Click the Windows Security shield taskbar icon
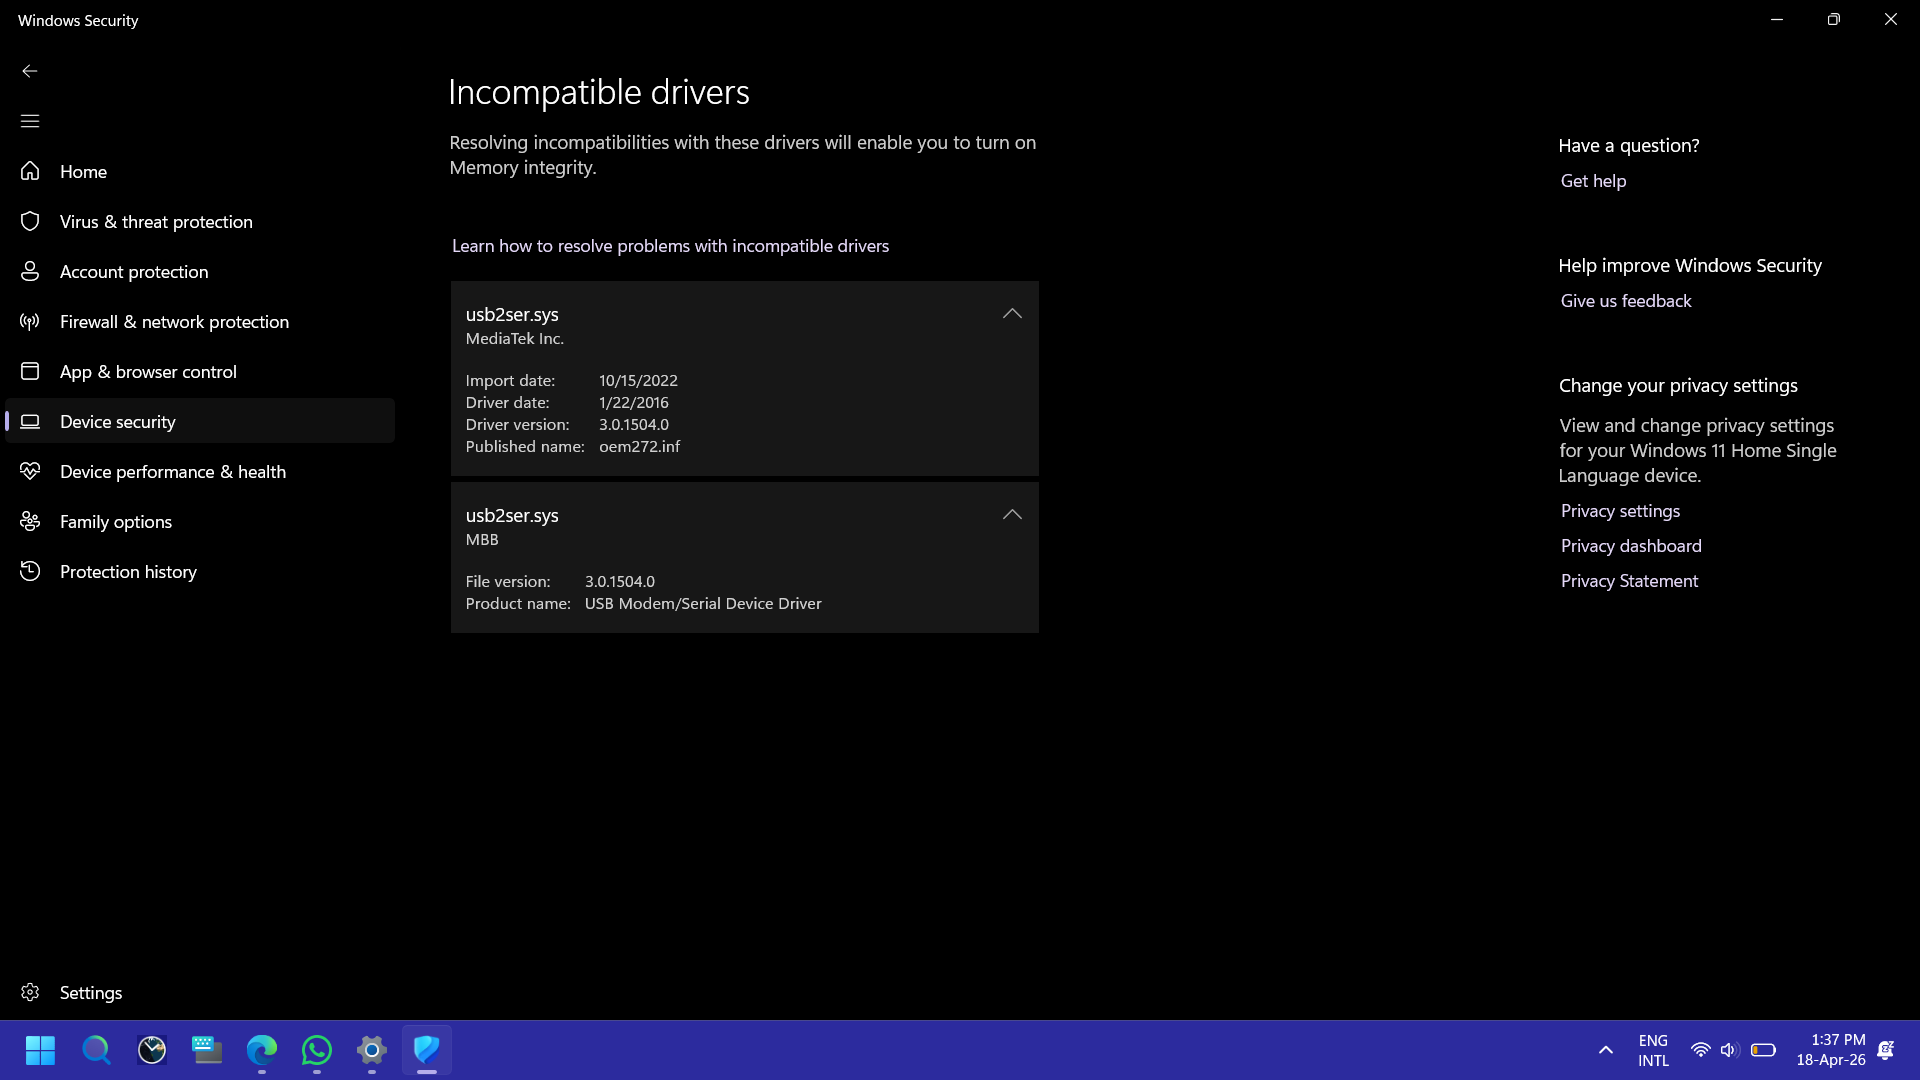This screenshot has width=1920, height=1080. click(x=427, y=1050)
